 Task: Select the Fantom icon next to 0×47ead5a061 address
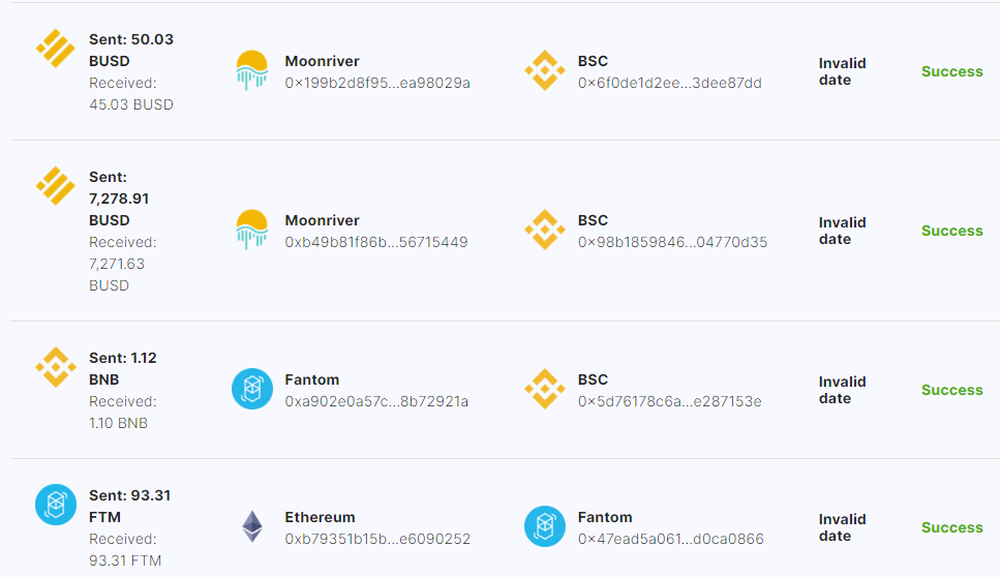pyautogui.click(x=544, y=527)
